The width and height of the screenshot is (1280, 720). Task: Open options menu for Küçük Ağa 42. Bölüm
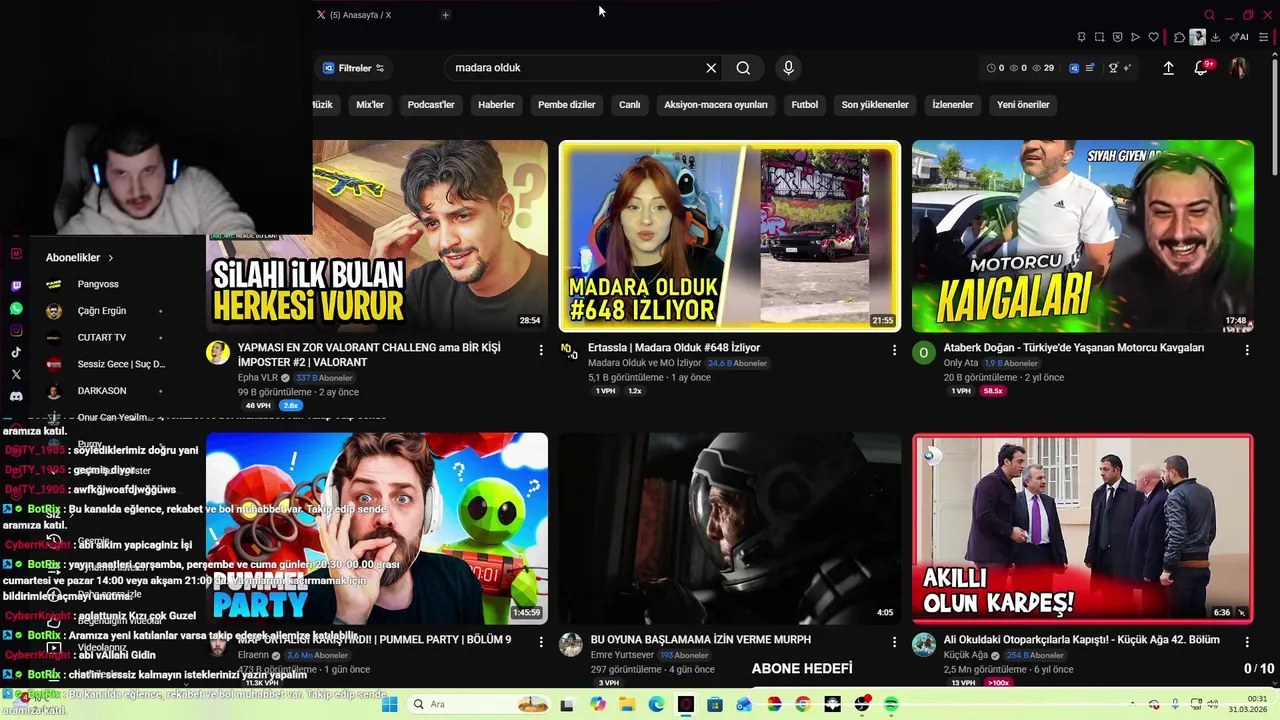tap(1247, 642)
